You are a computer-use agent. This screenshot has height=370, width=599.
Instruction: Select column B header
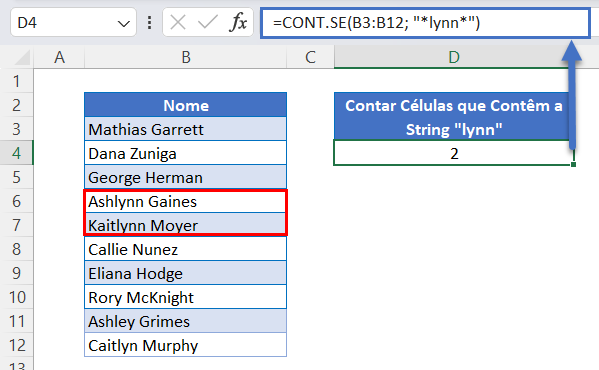point(186,57)
